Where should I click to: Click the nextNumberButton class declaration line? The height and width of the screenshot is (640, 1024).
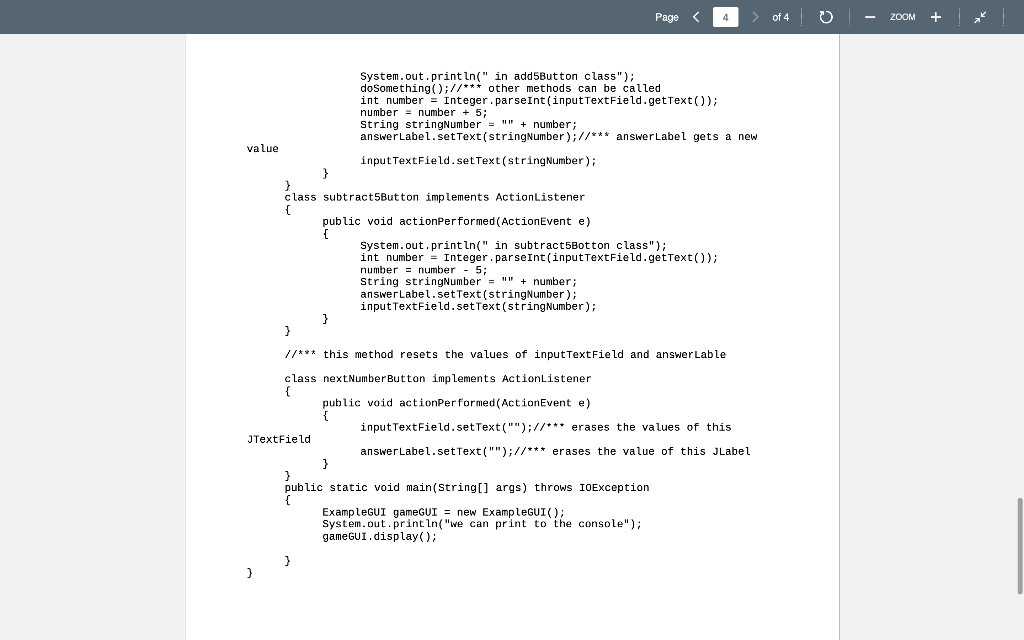(x=437, y=378)
